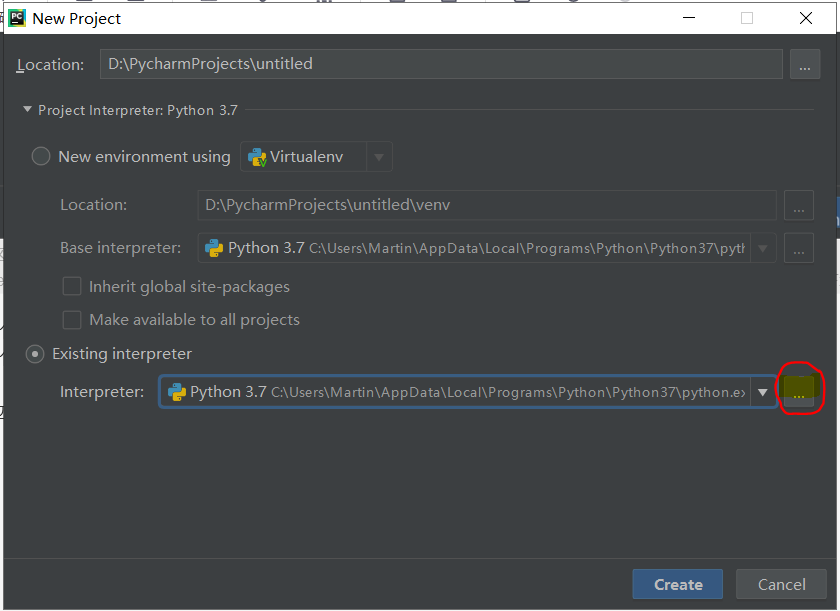Enable Inherit global site-packages checkbox

(x=72, y=286)
